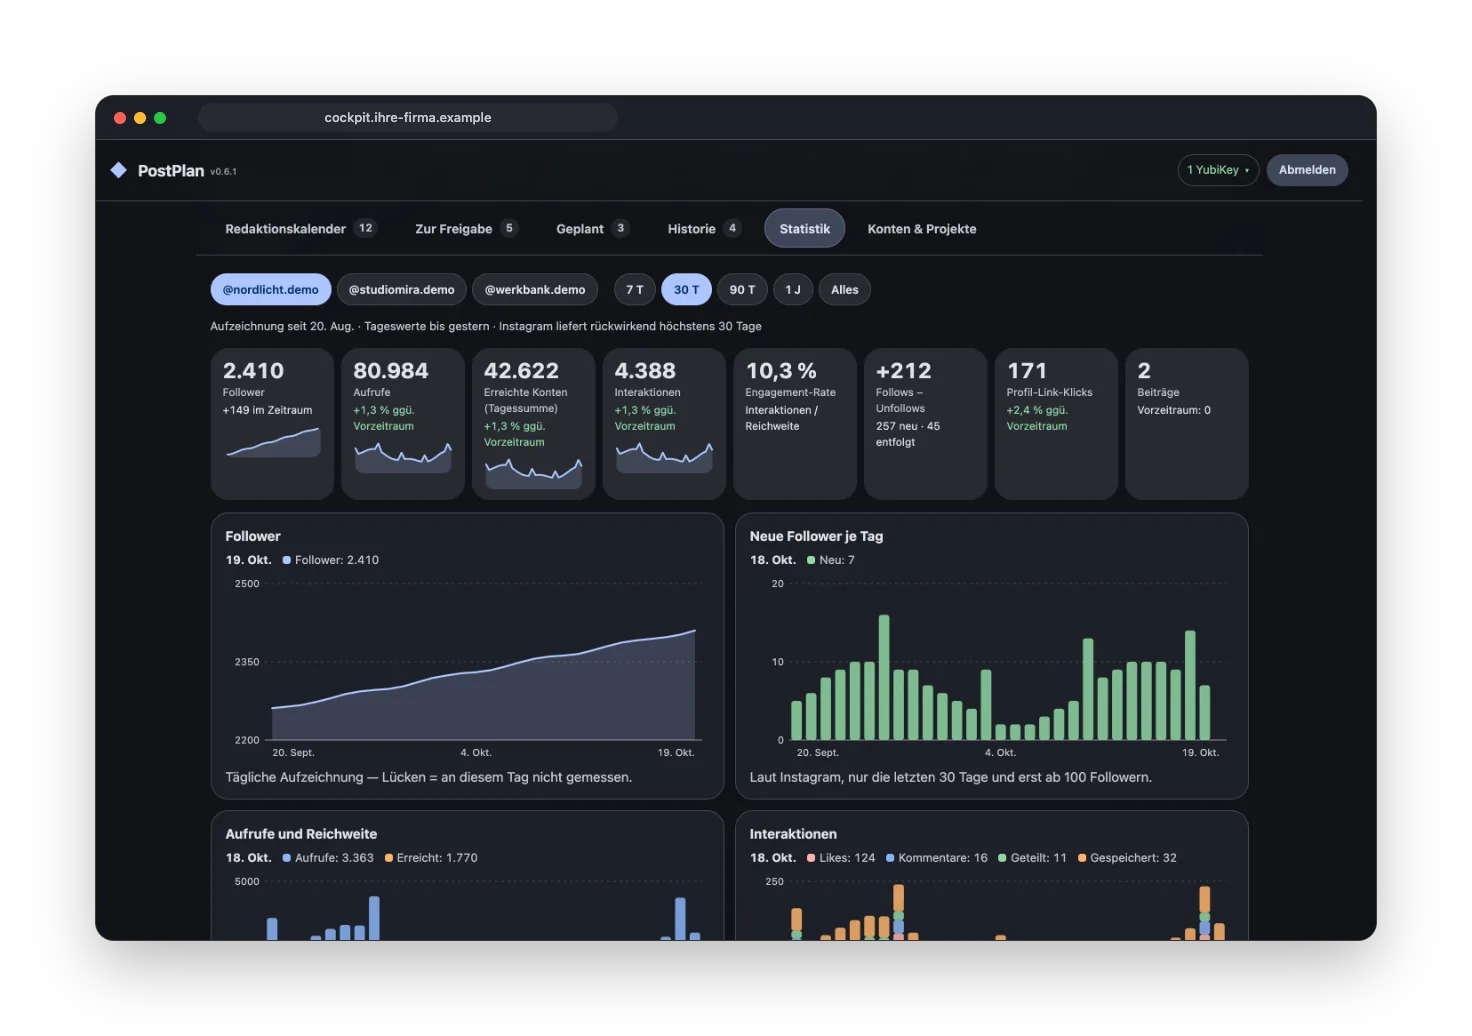Select the @nordlicht.demo account chip

pos(271,290)
